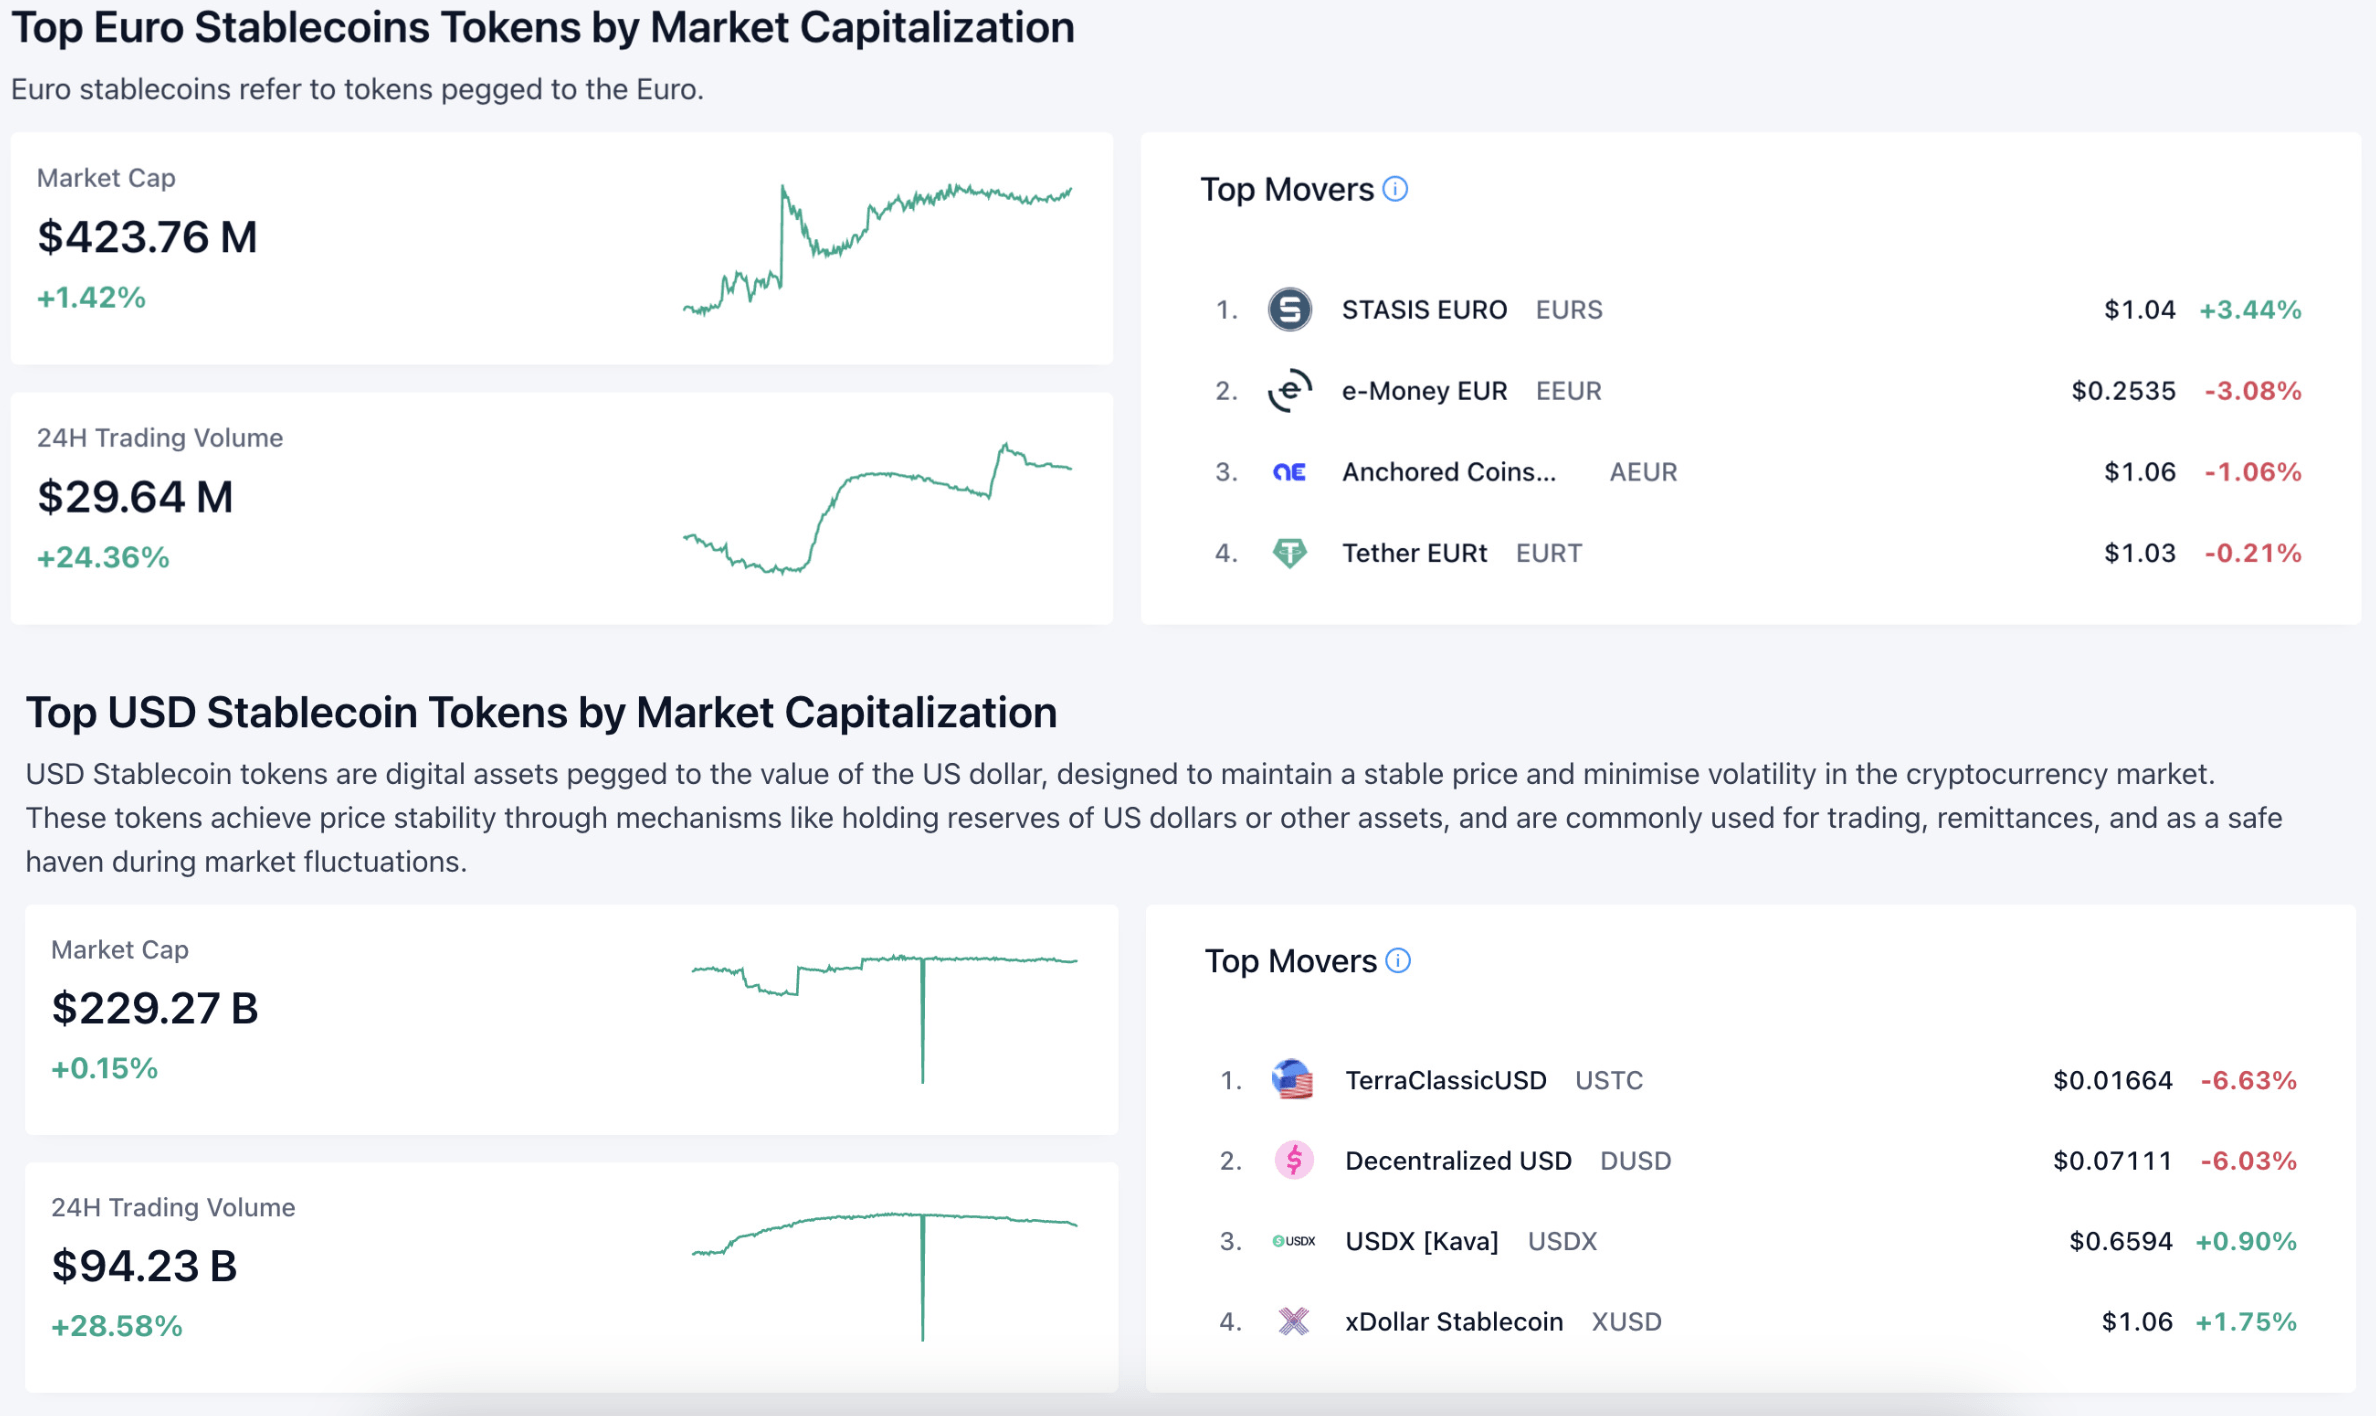Open the e-Money EUR token name
This screenshot has width=2376, height=1416.
pos(1423,391)
